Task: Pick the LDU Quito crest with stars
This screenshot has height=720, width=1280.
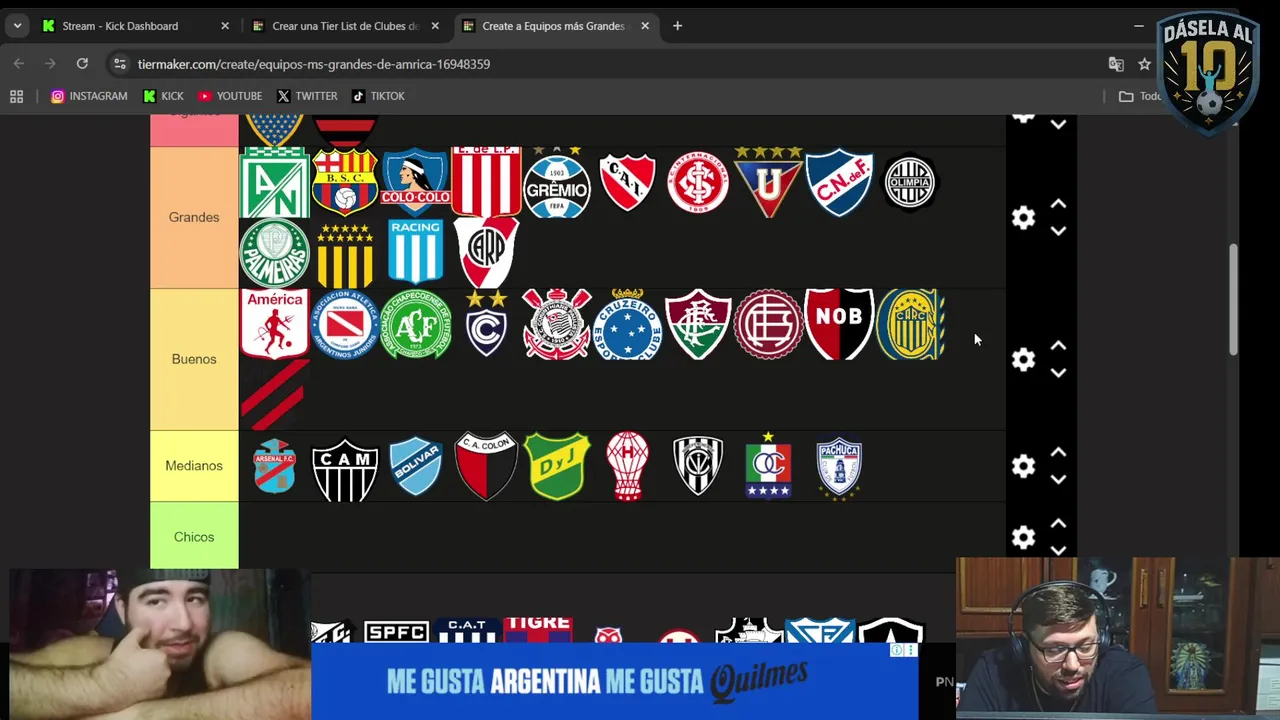Action: click(x=768, y=182)
